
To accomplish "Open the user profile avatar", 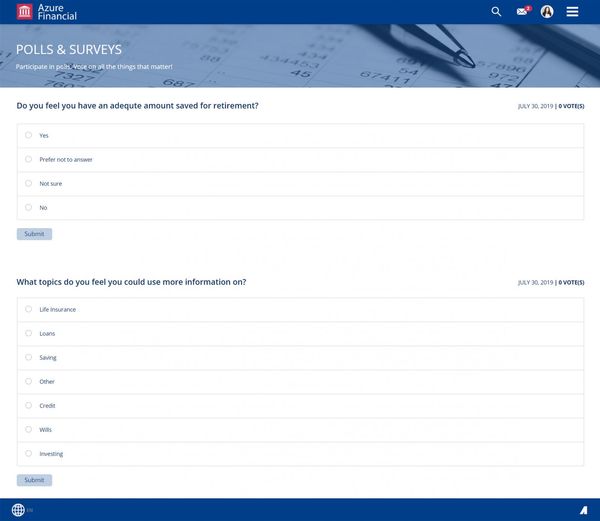I will point(547,12).
